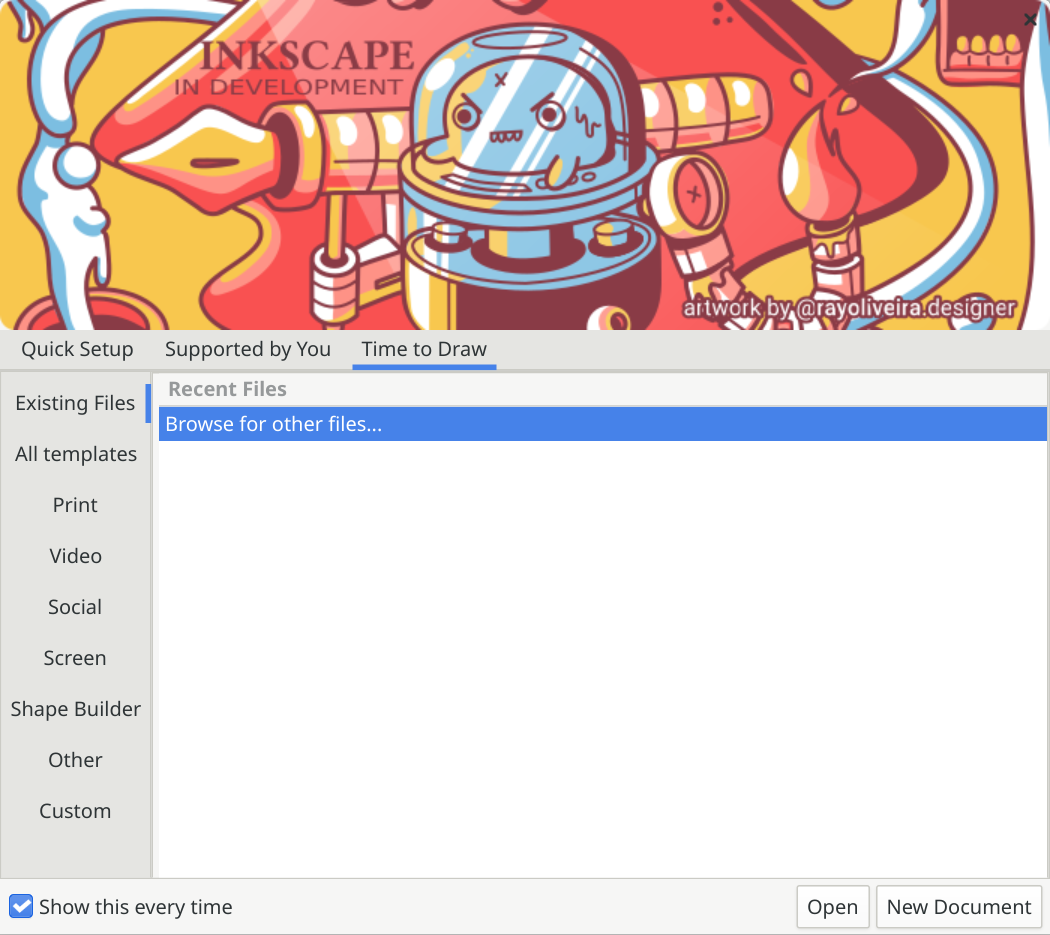
Task: Select Browse for other files row
Action: 602,424
